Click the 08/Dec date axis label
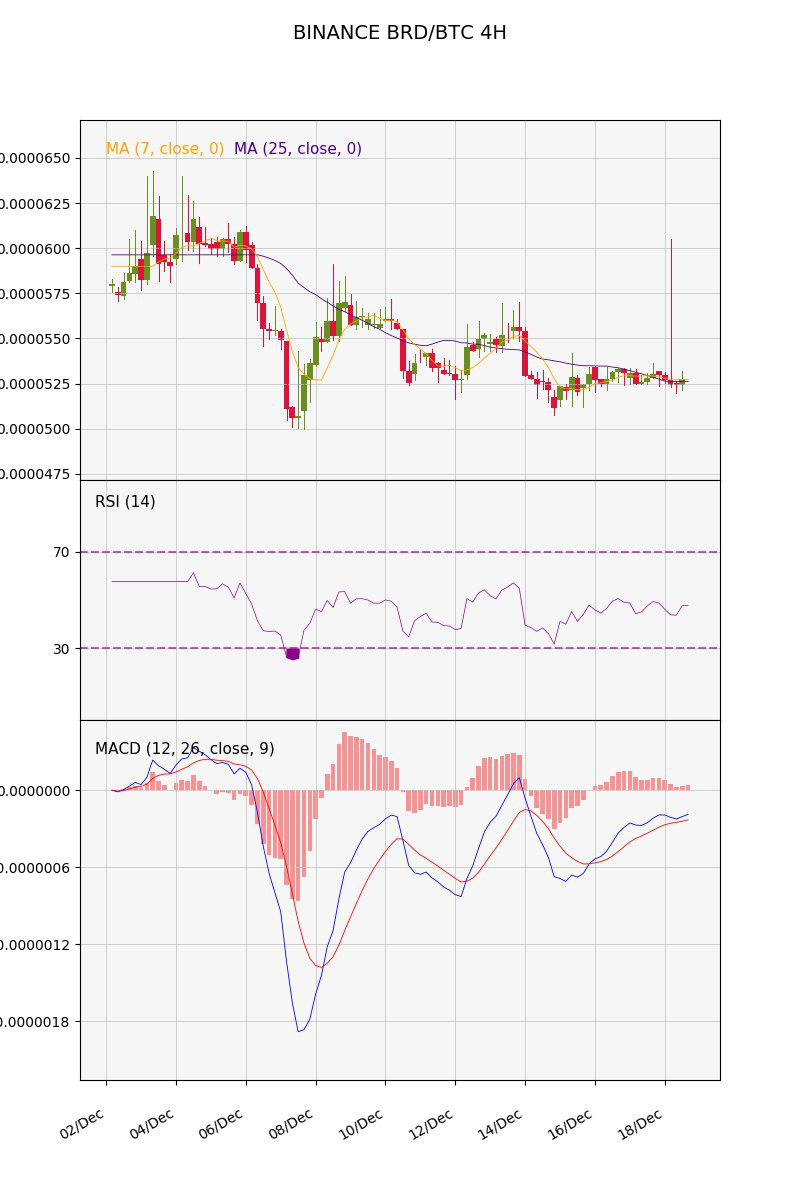 click(x=292, y=1124)
